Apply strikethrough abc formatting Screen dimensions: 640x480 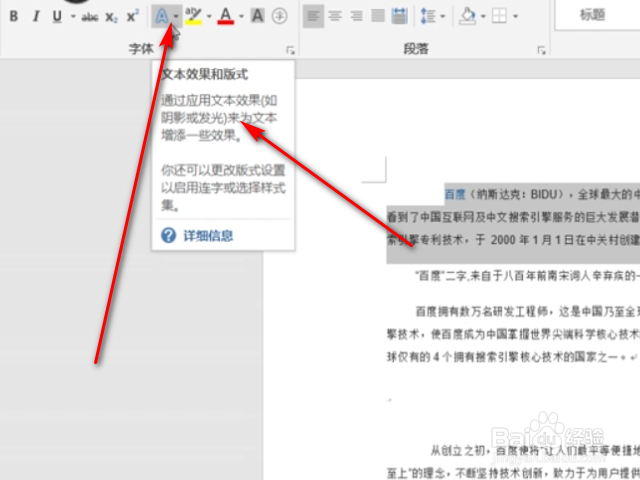[89, 17]
